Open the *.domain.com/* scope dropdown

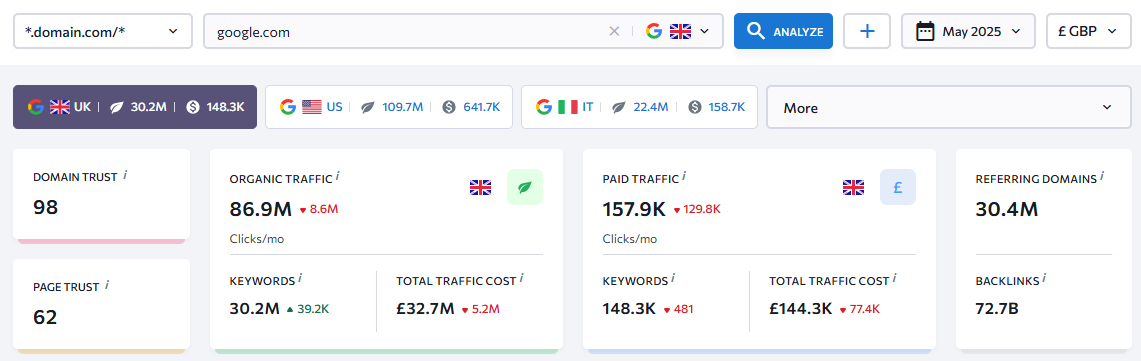point(103,31)
